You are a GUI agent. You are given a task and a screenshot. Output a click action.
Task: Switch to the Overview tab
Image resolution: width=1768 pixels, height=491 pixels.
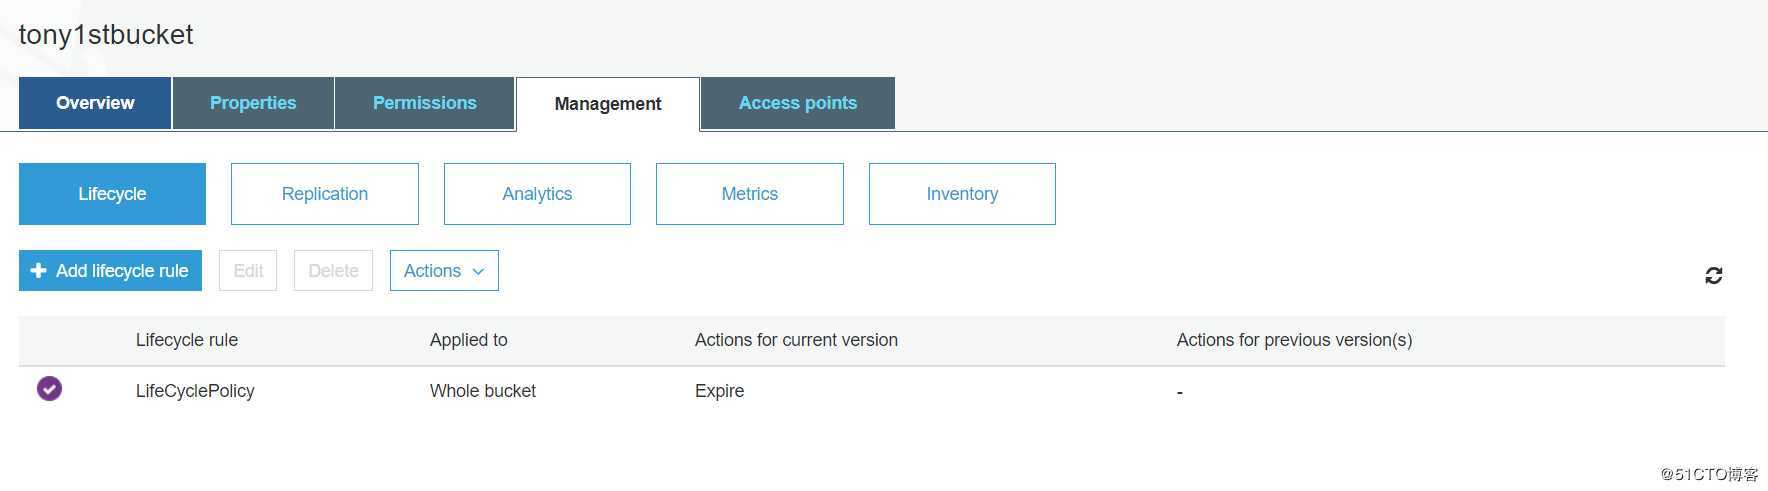(95, 103)
